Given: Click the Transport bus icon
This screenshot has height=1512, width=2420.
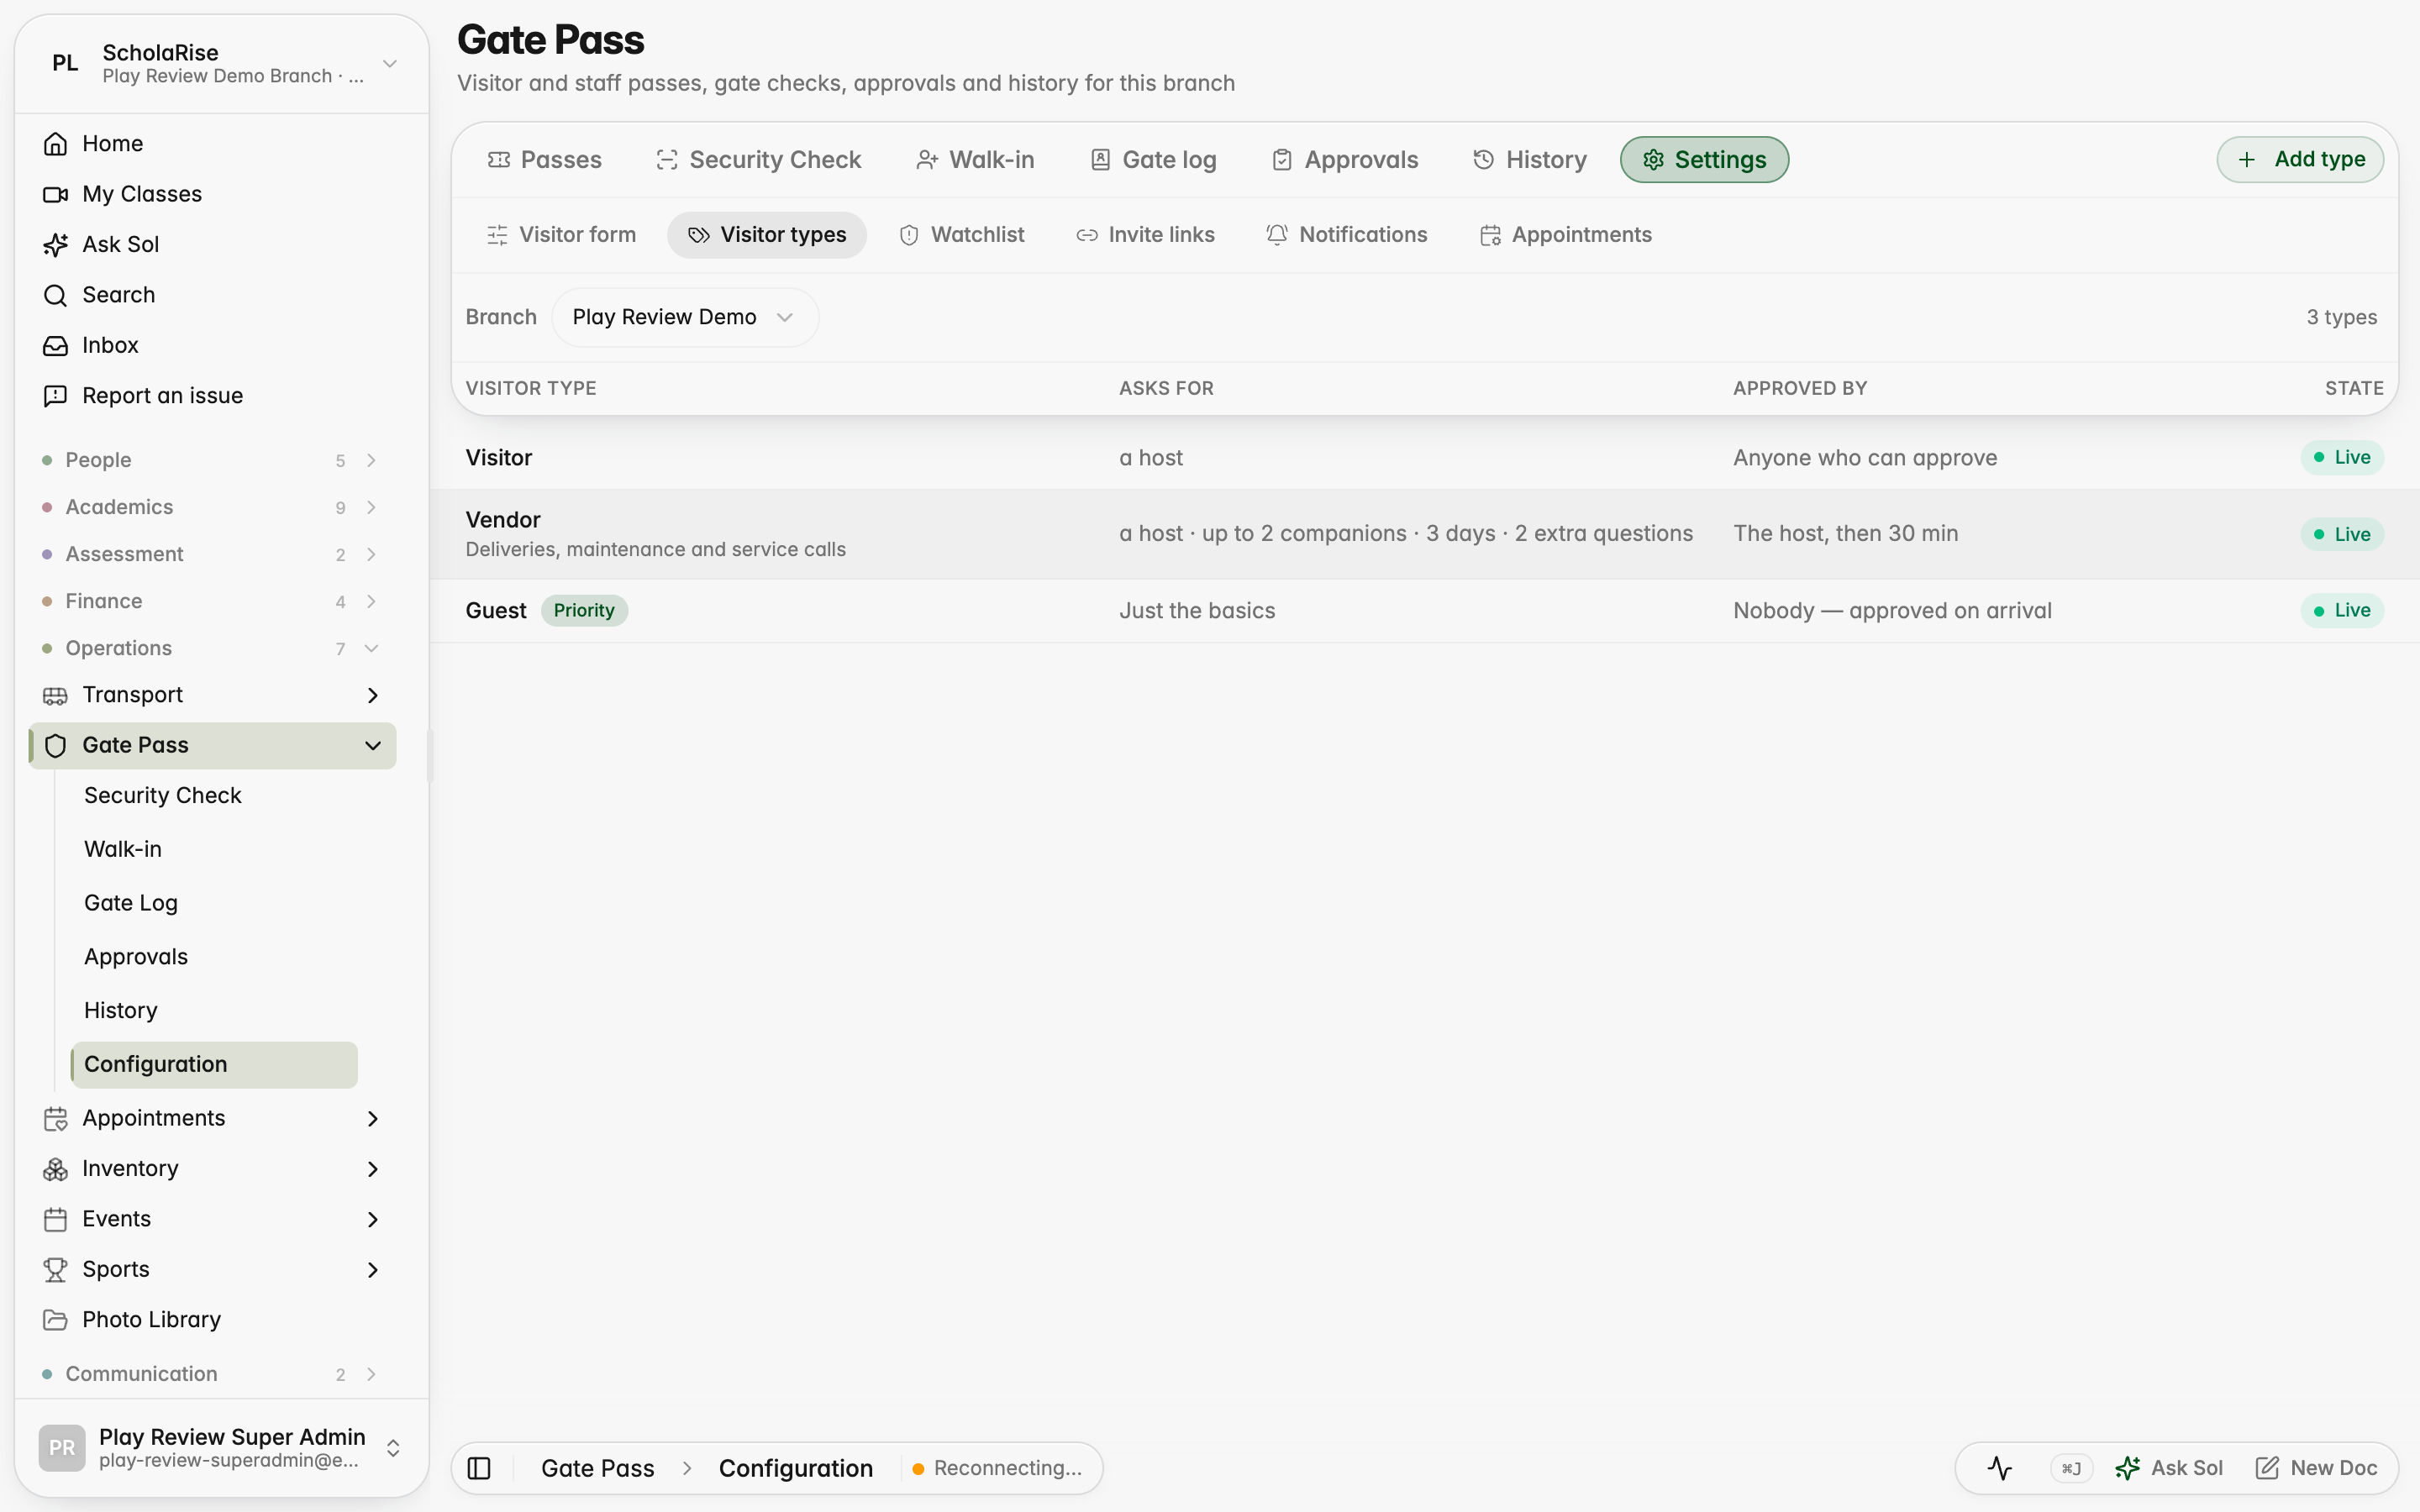Looking at the screenshot, I should 55,695.
